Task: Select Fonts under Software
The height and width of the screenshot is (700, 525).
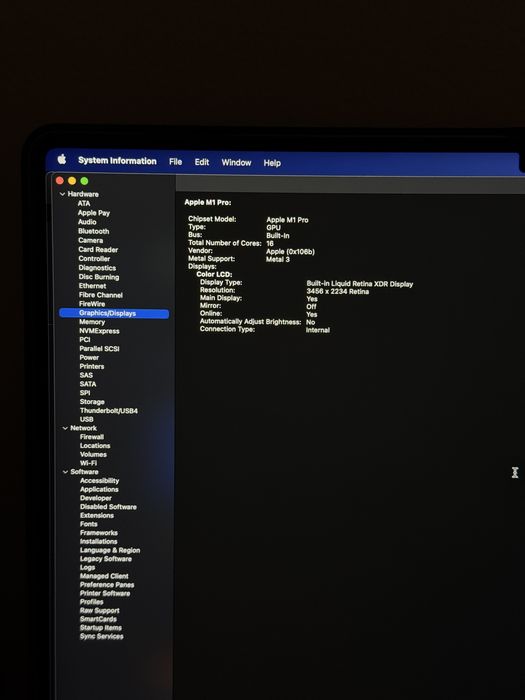Action: point(89,524)
